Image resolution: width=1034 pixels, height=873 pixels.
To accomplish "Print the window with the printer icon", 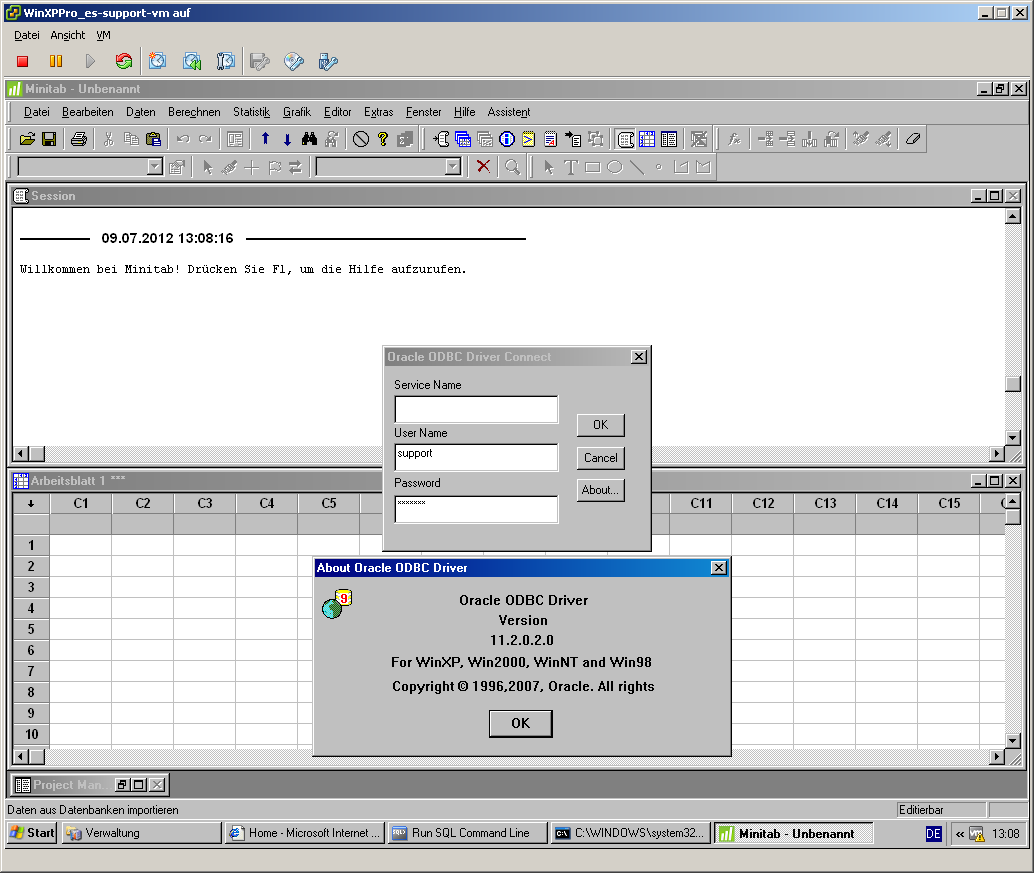I will tap(79, 139).
